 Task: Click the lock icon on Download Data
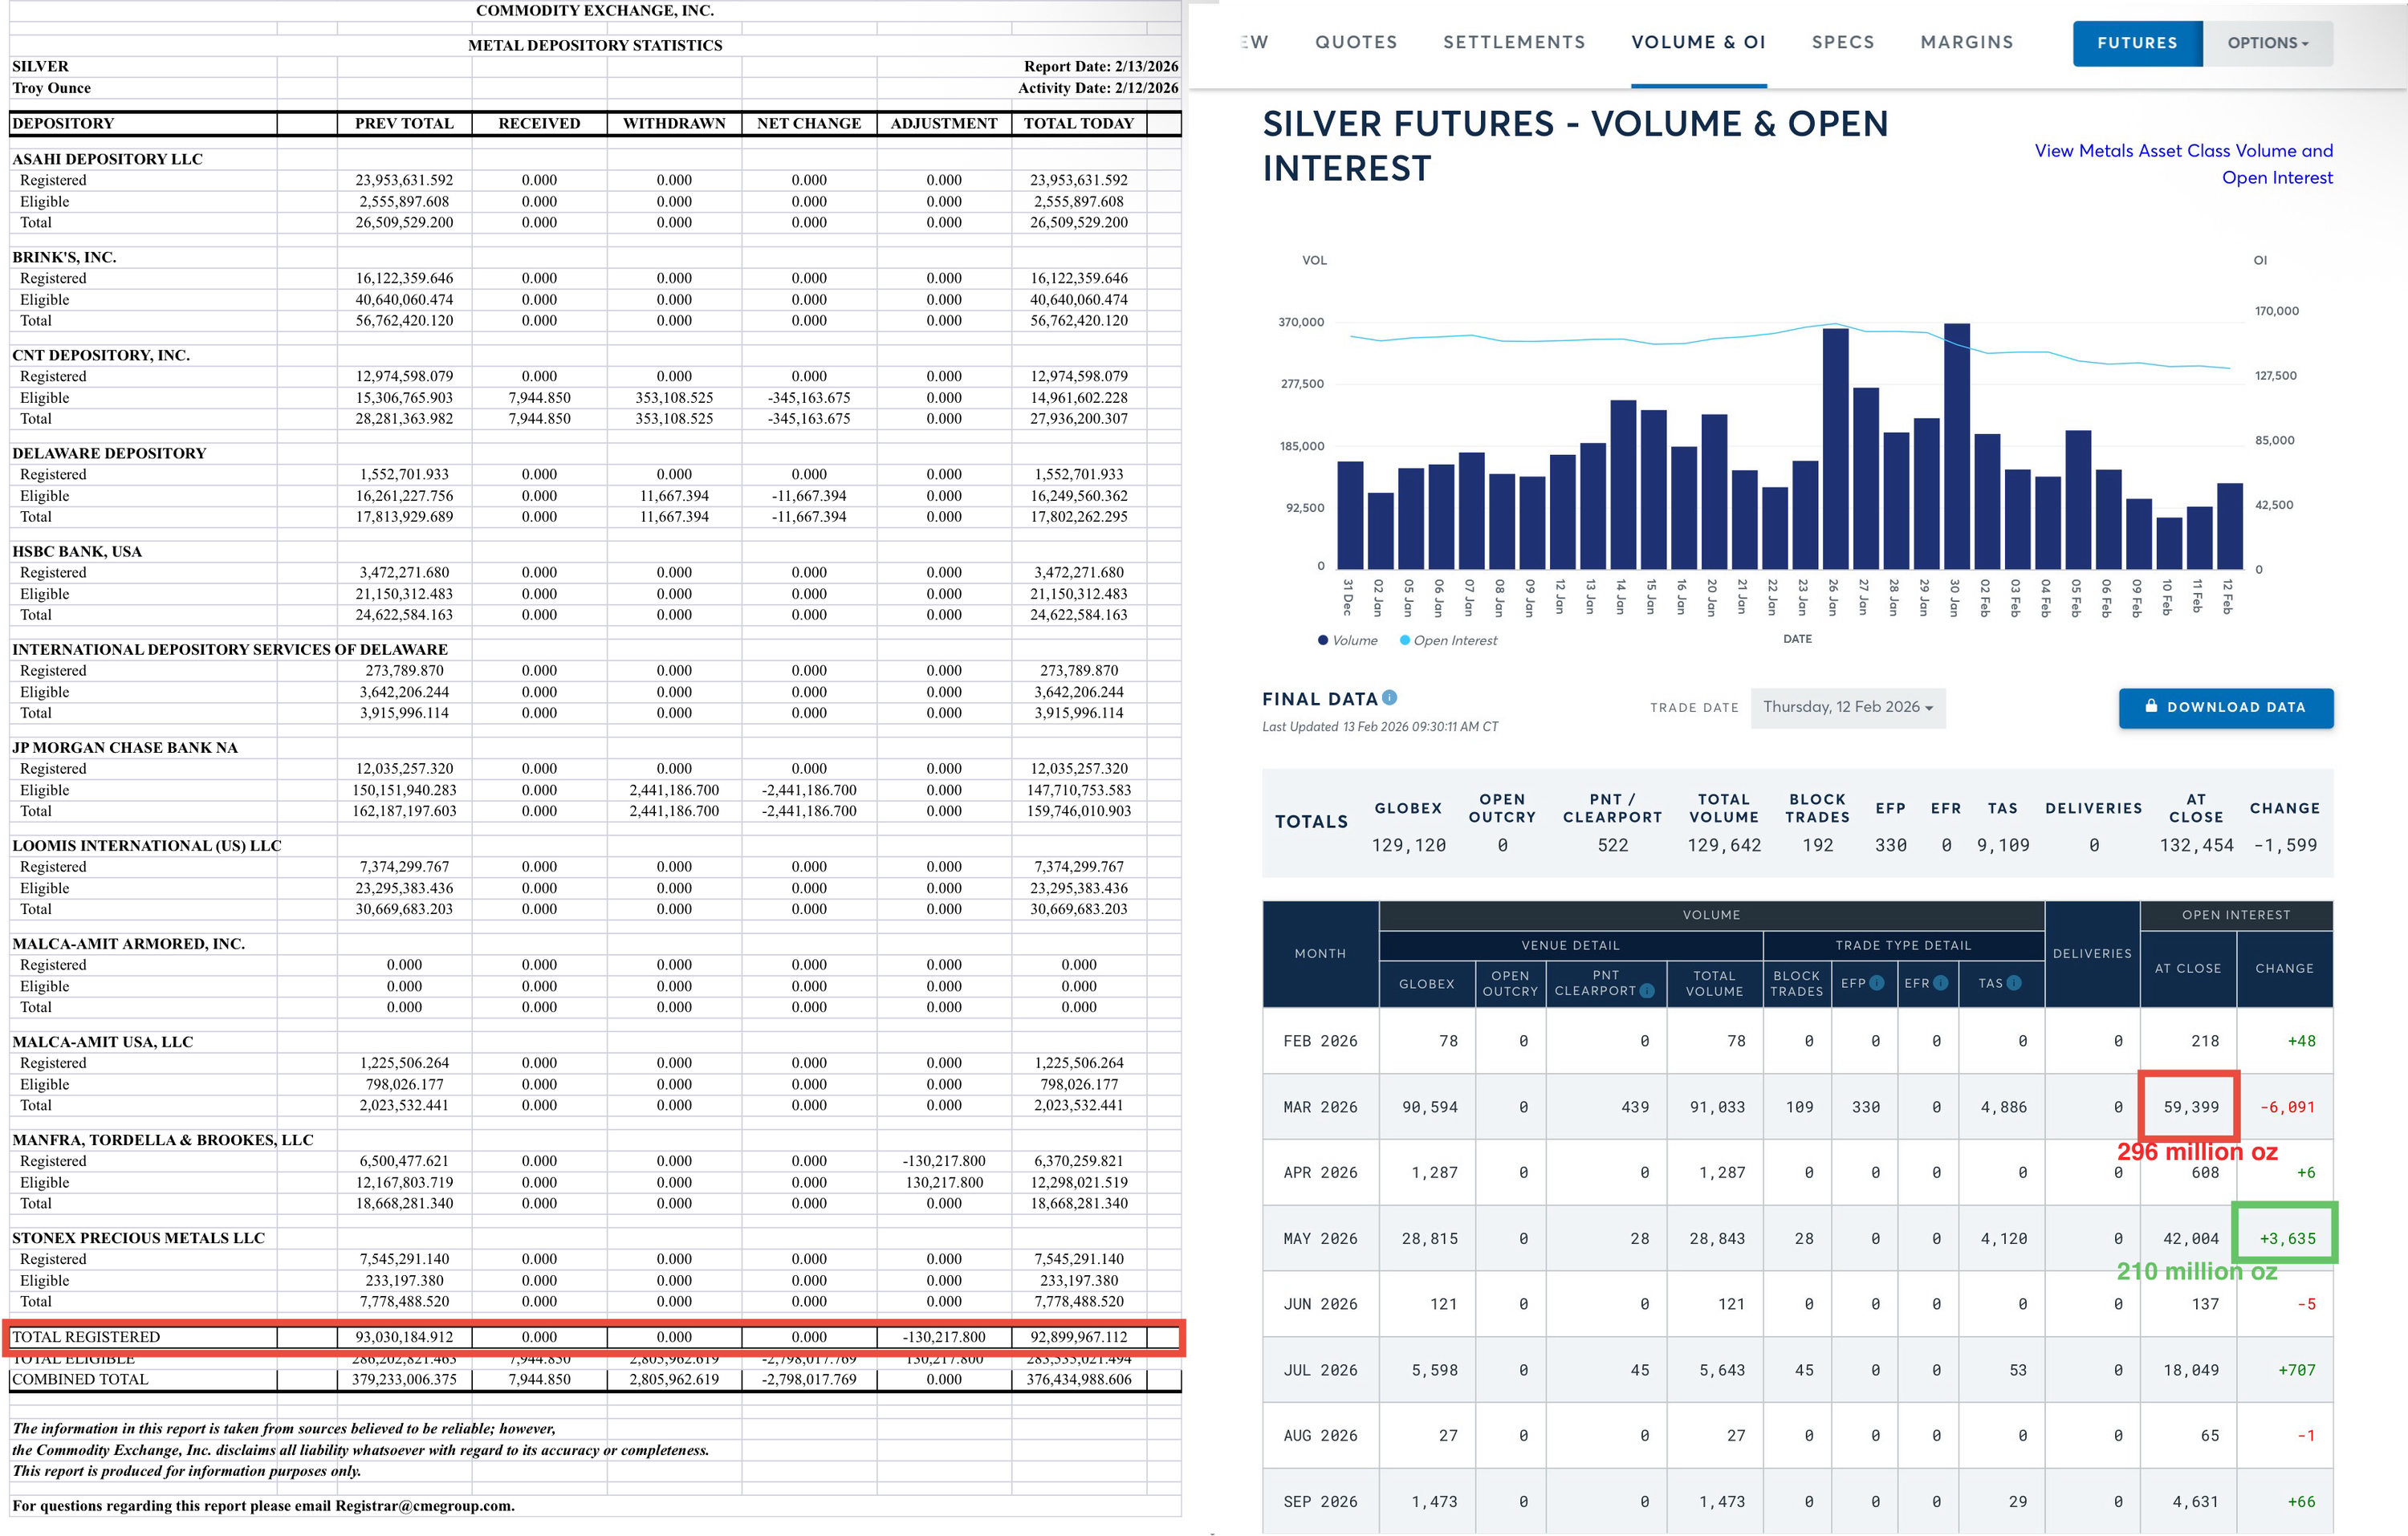tap(2151, 706)
